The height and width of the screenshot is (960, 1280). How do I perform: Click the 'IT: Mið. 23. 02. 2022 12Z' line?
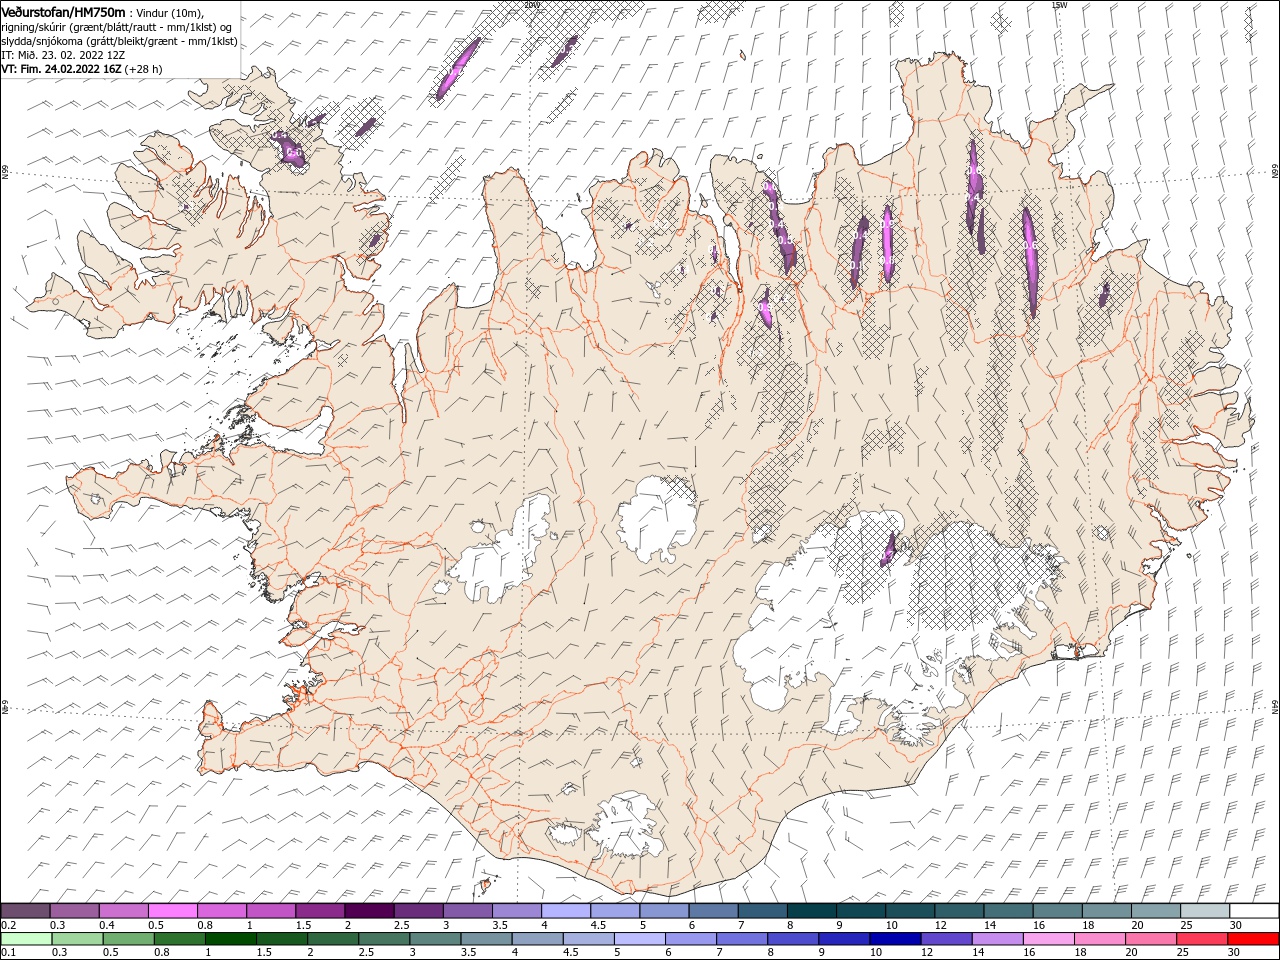[x=63, y=54]
